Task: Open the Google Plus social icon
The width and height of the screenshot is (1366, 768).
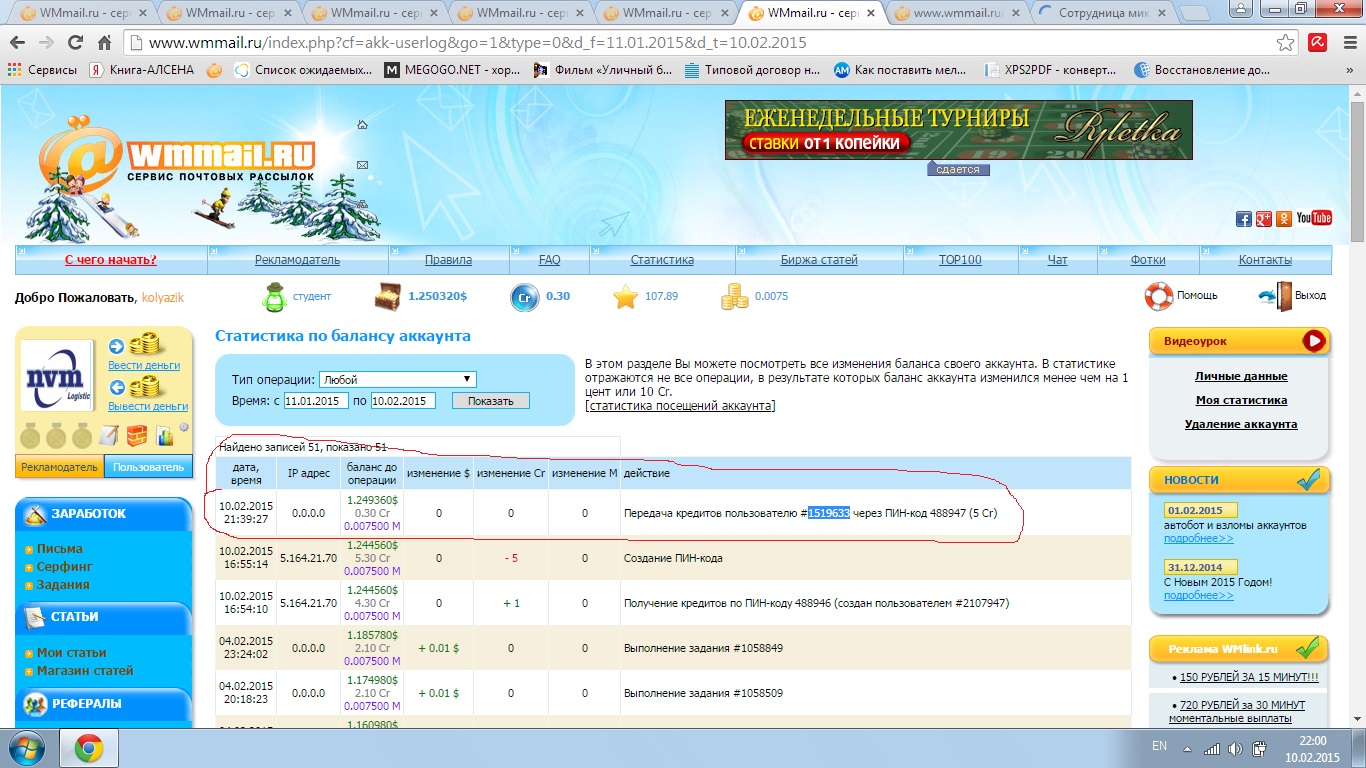Action: coord(1264,219)
